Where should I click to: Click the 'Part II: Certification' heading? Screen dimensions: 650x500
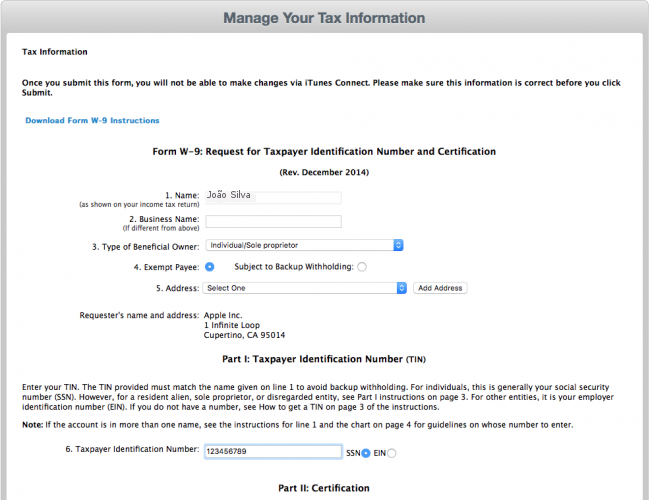tap(324, 488)
